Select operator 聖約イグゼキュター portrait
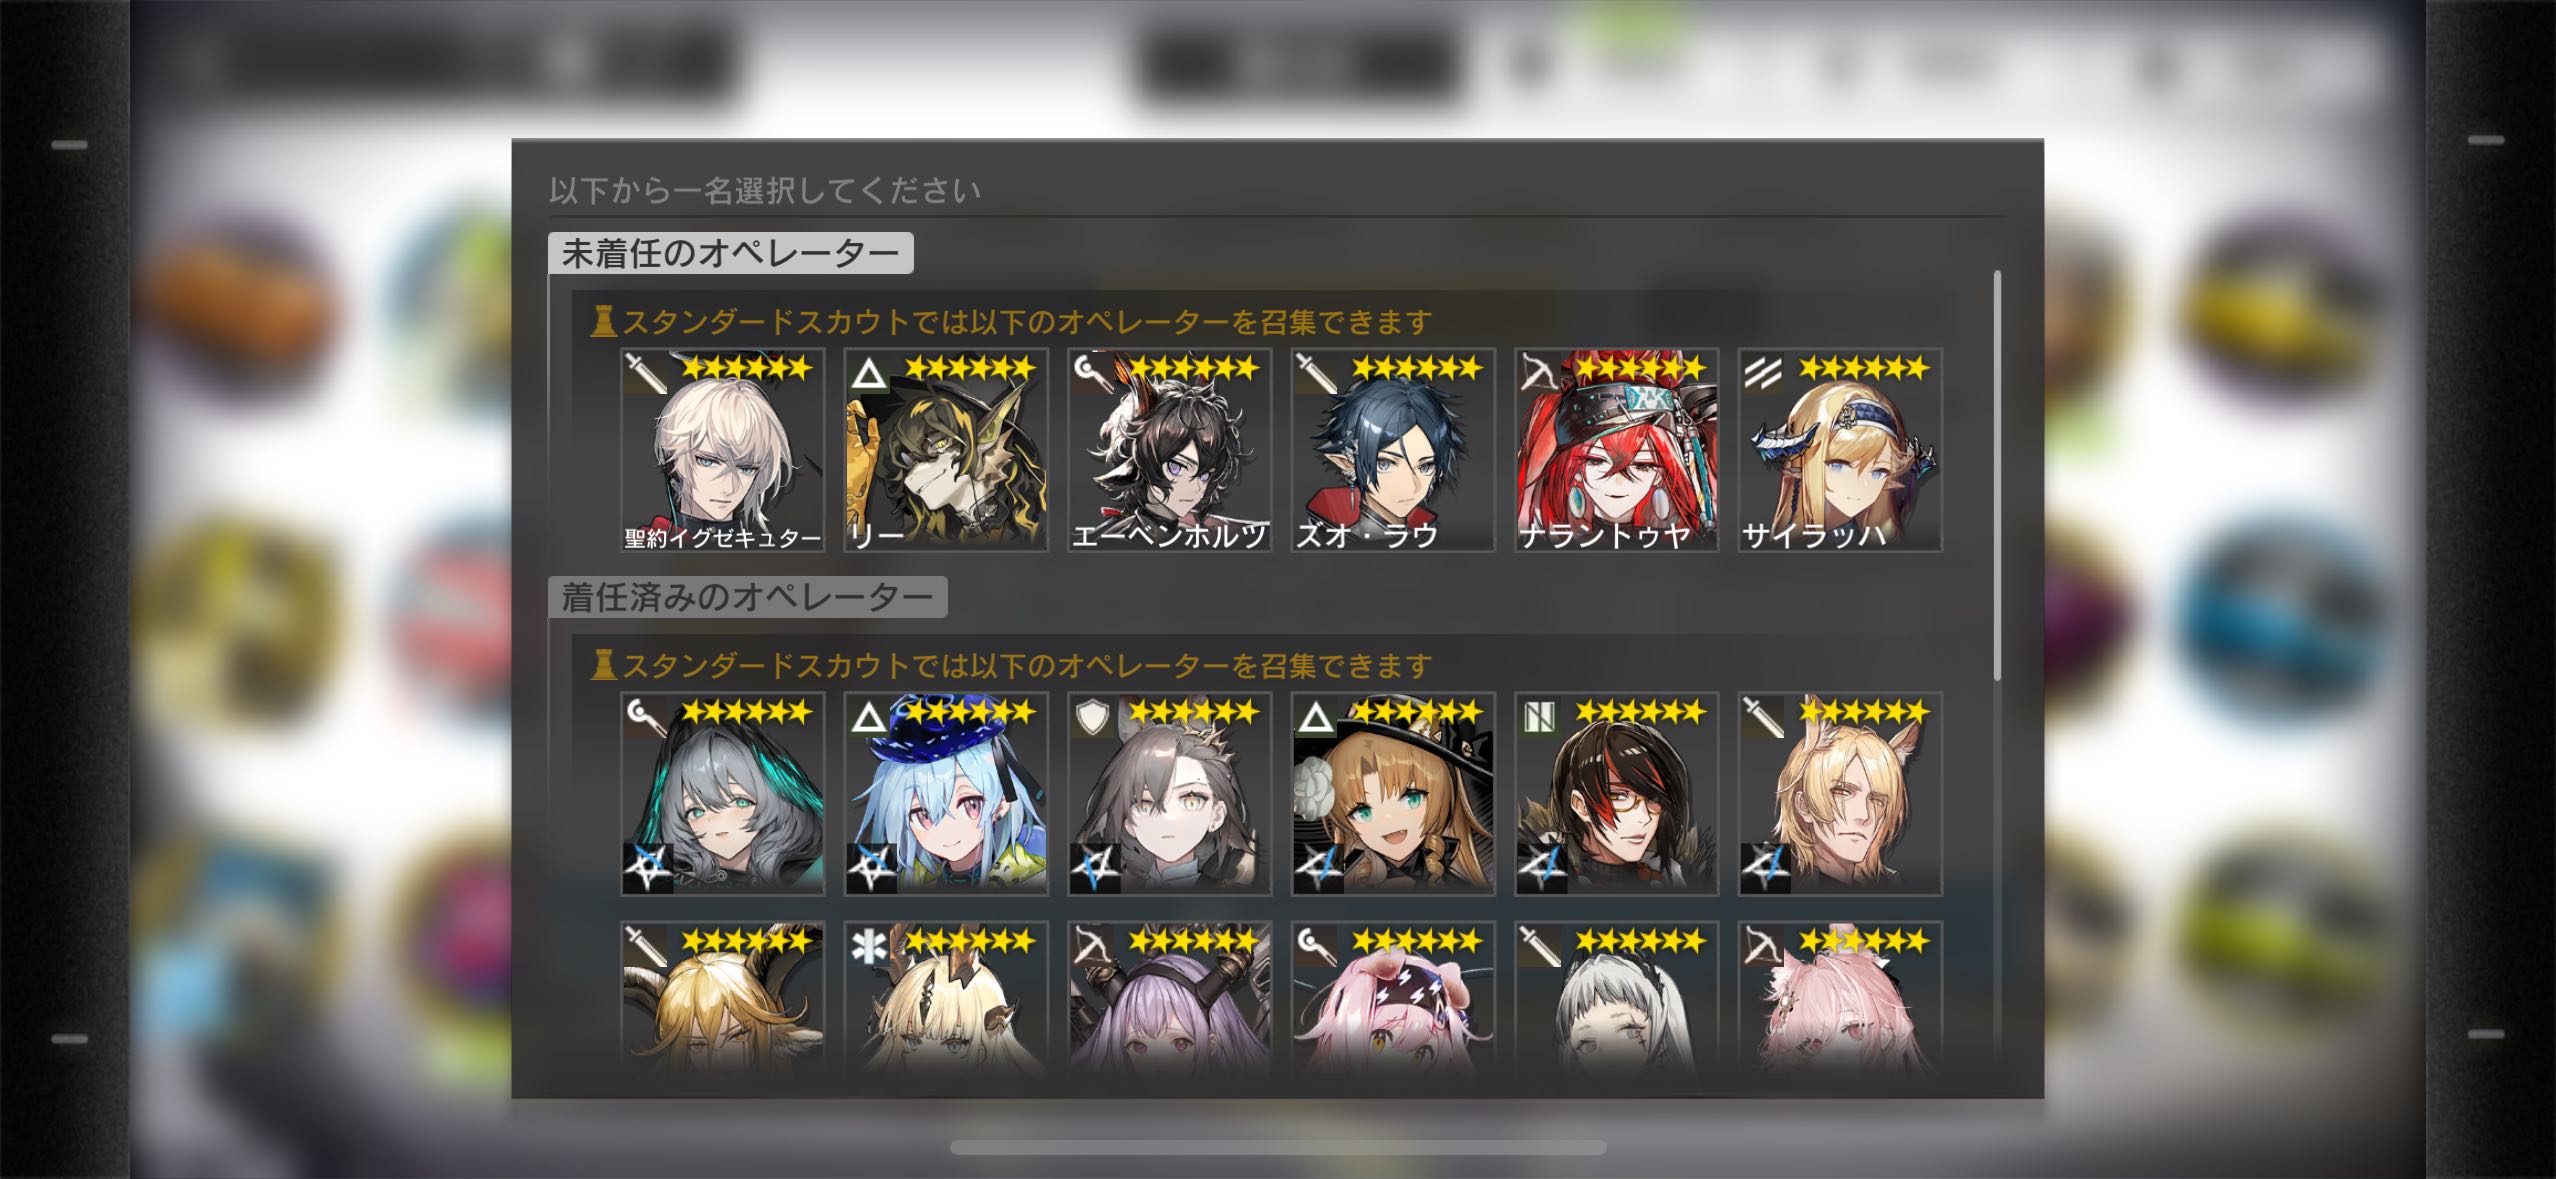 (722, 450)
